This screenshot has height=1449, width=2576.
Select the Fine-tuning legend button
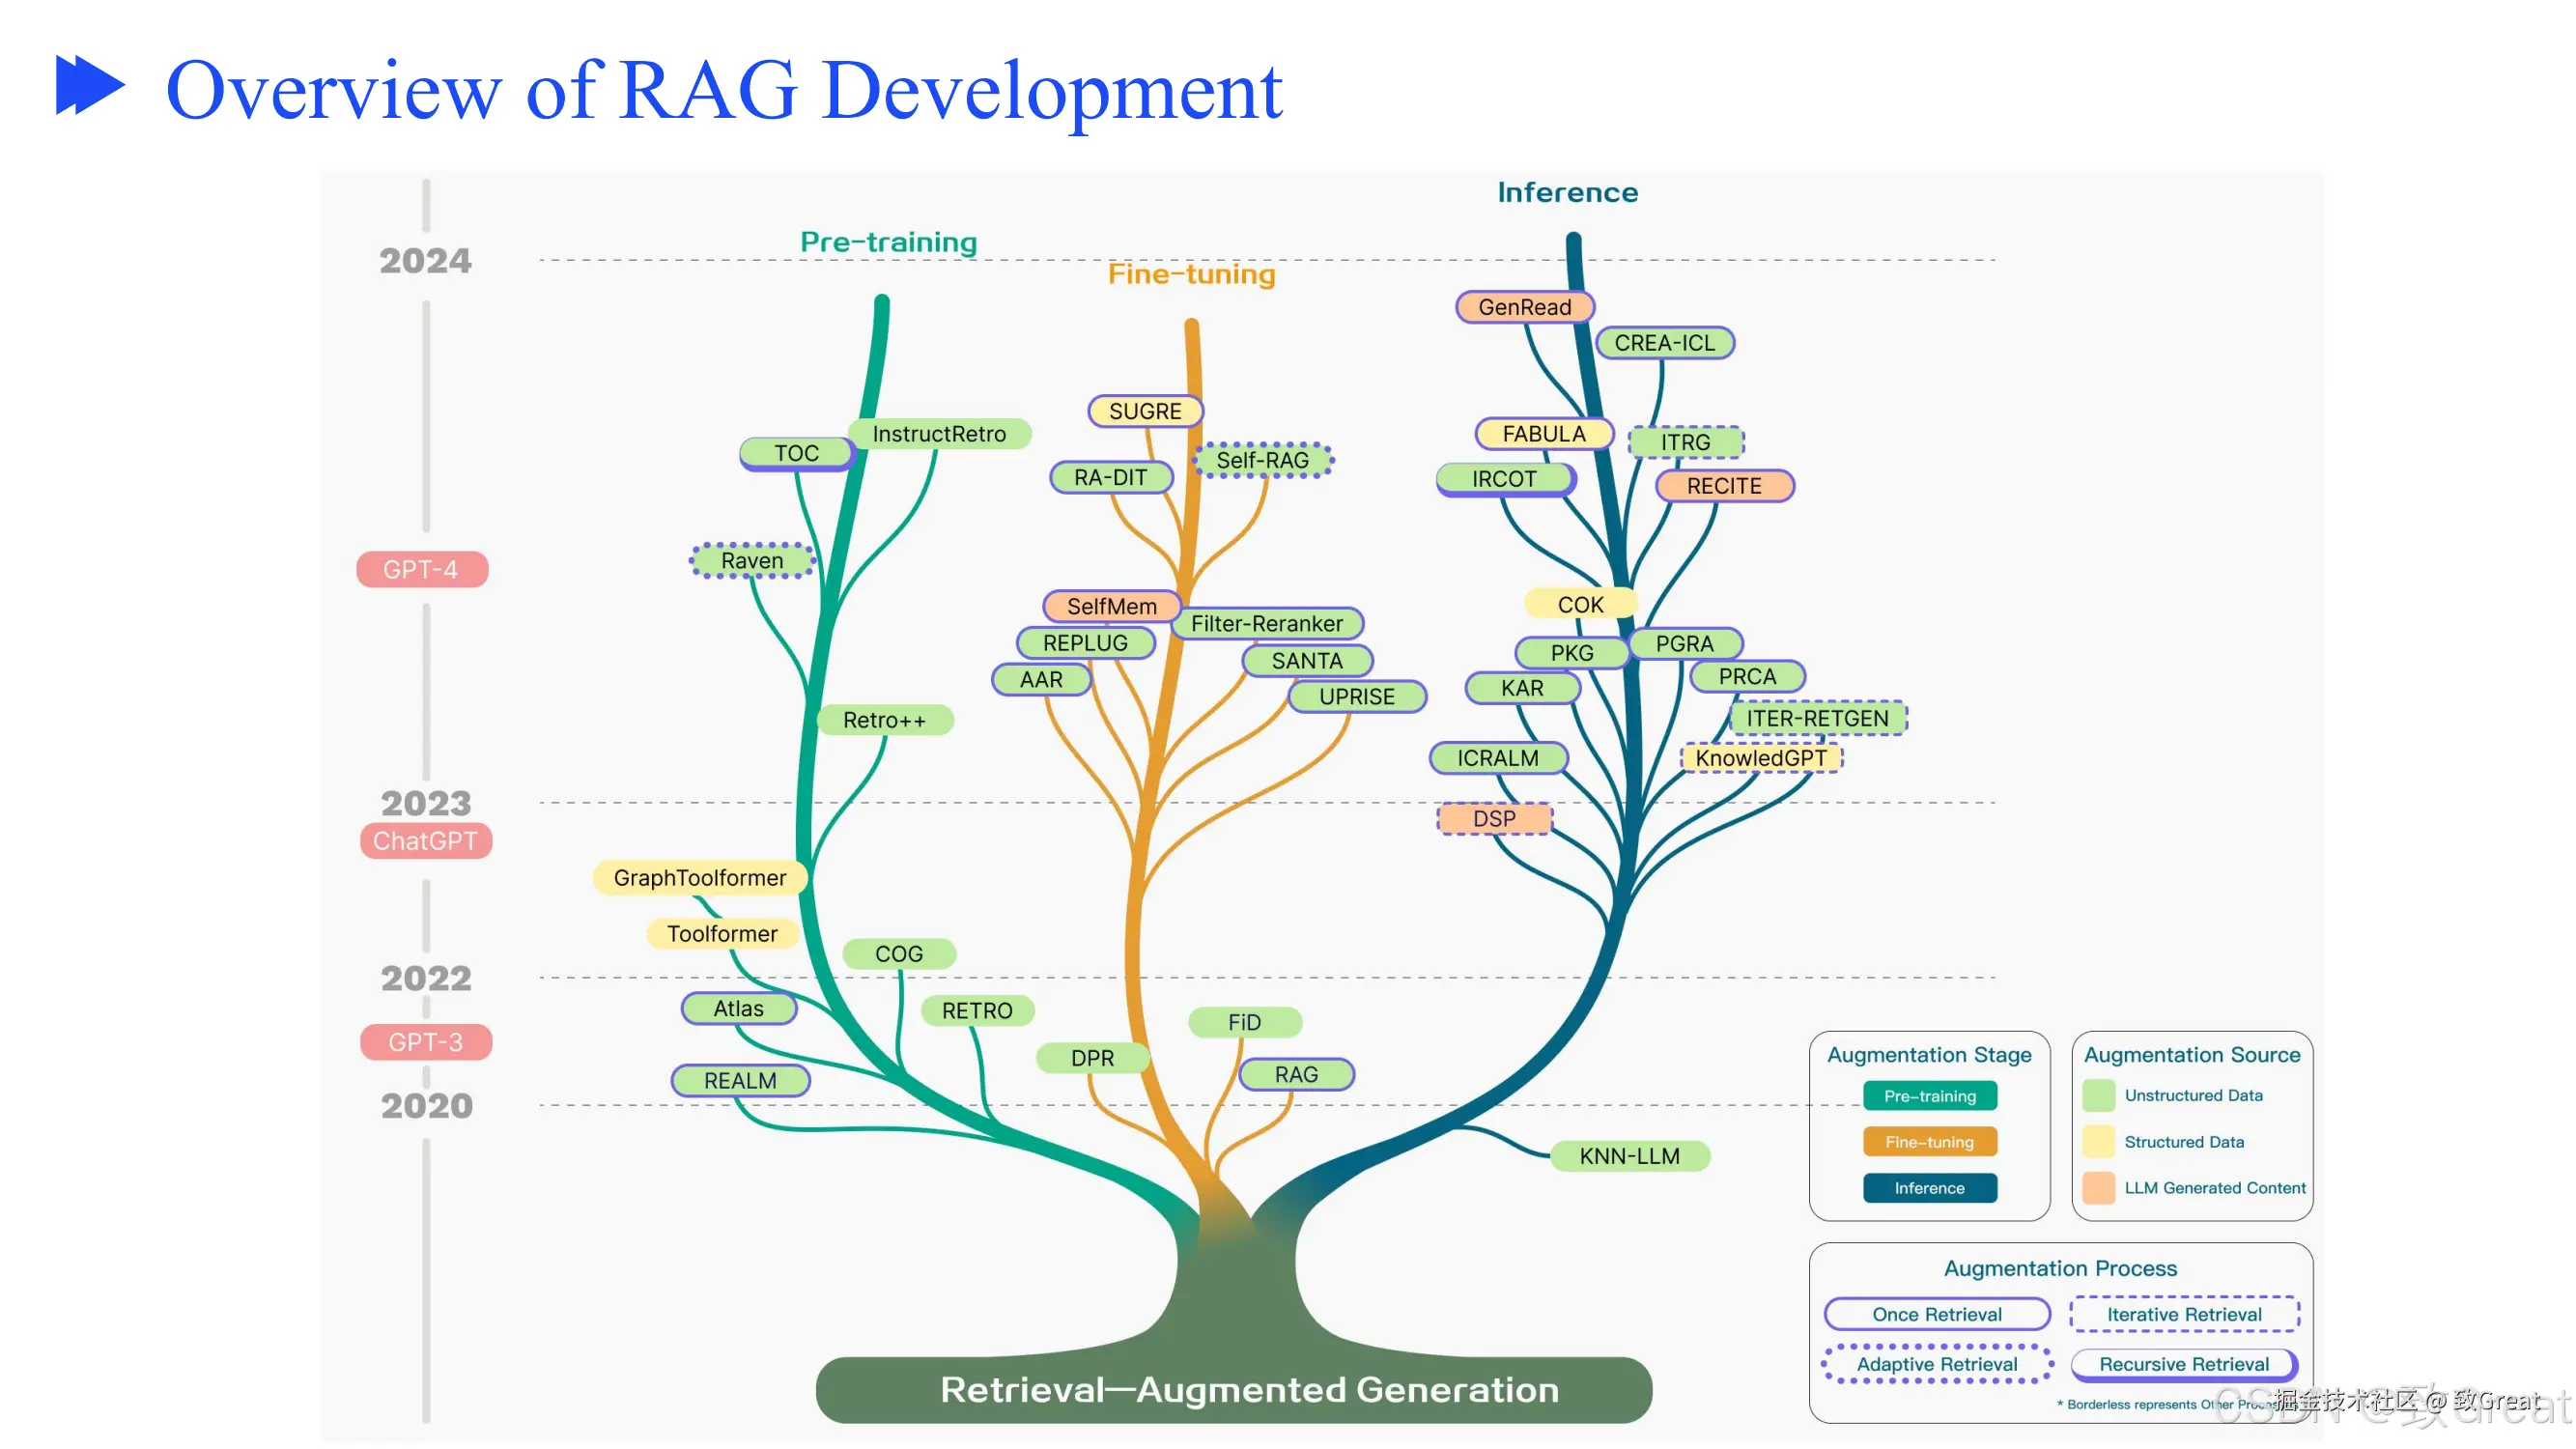[x=1930, y=1142]
